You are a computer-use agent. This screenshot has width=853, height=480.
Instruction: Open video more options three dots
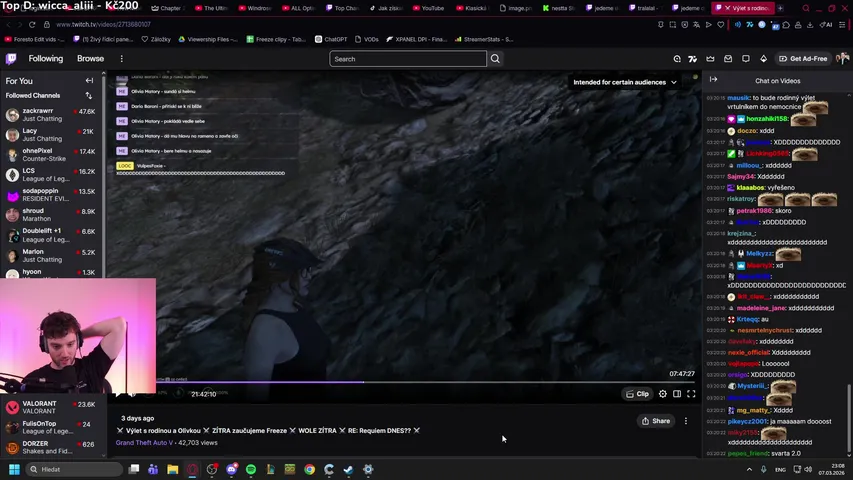tap(685, 421)
